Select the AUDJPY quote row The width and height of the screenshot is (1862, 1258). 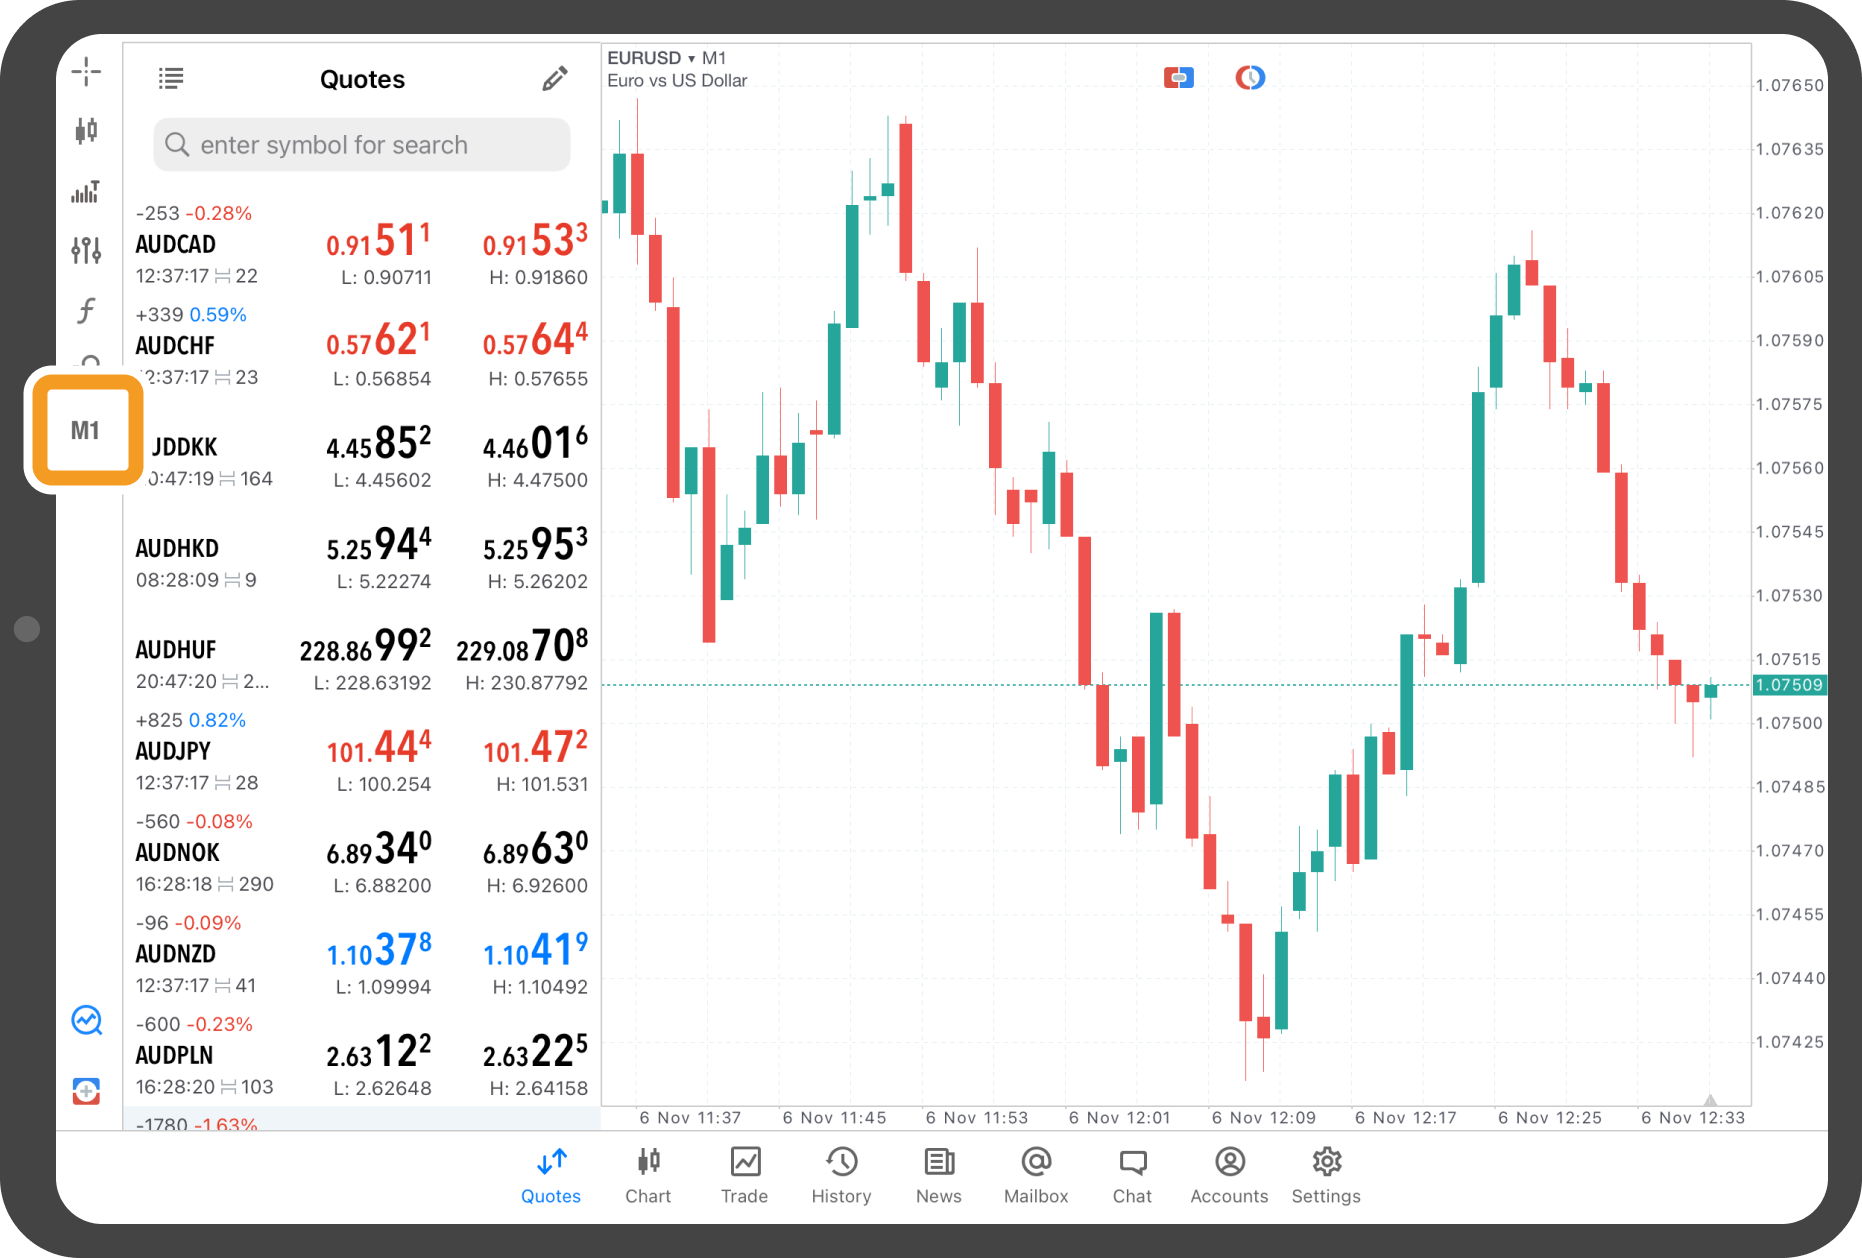pos(360,752)
